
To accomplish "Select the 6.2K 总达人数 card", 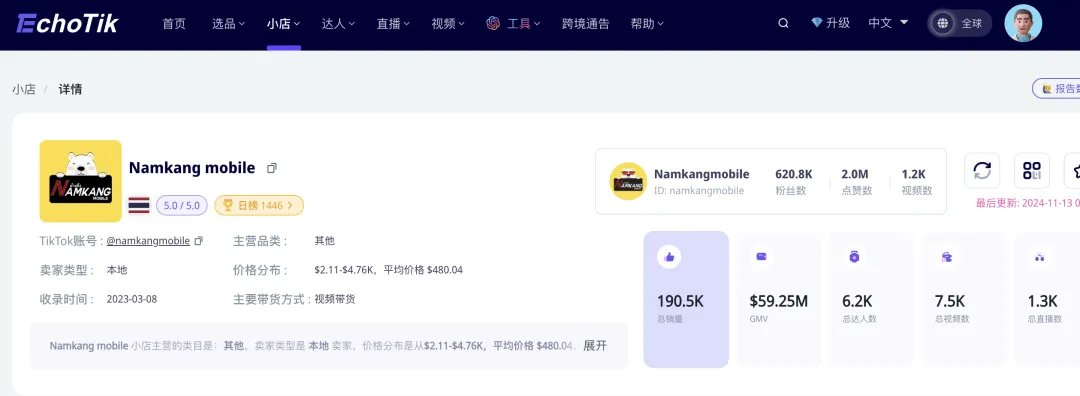I will point(871,300).
